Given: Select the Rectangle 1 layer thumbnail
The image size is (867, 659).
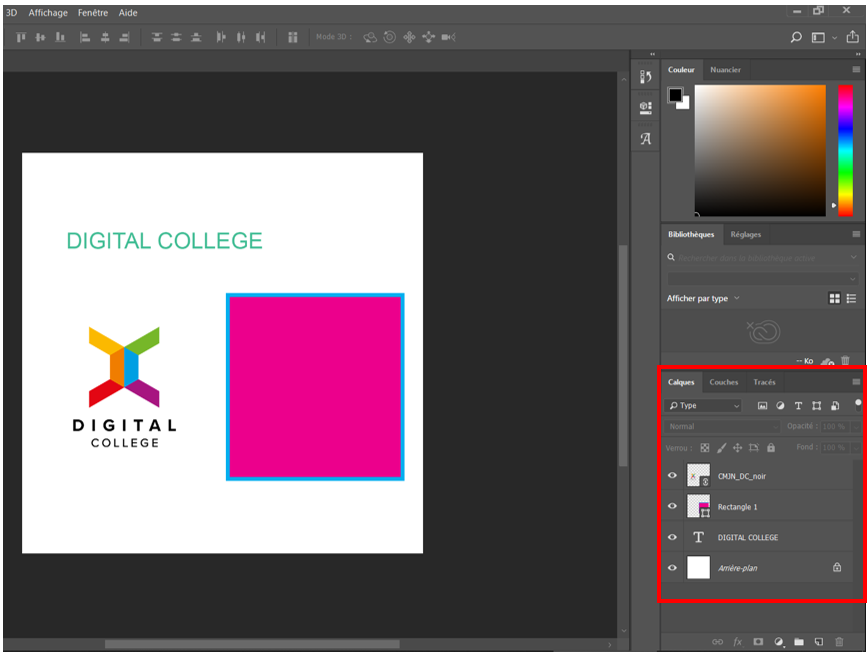Looking at the screenshot, I should 698,506.
